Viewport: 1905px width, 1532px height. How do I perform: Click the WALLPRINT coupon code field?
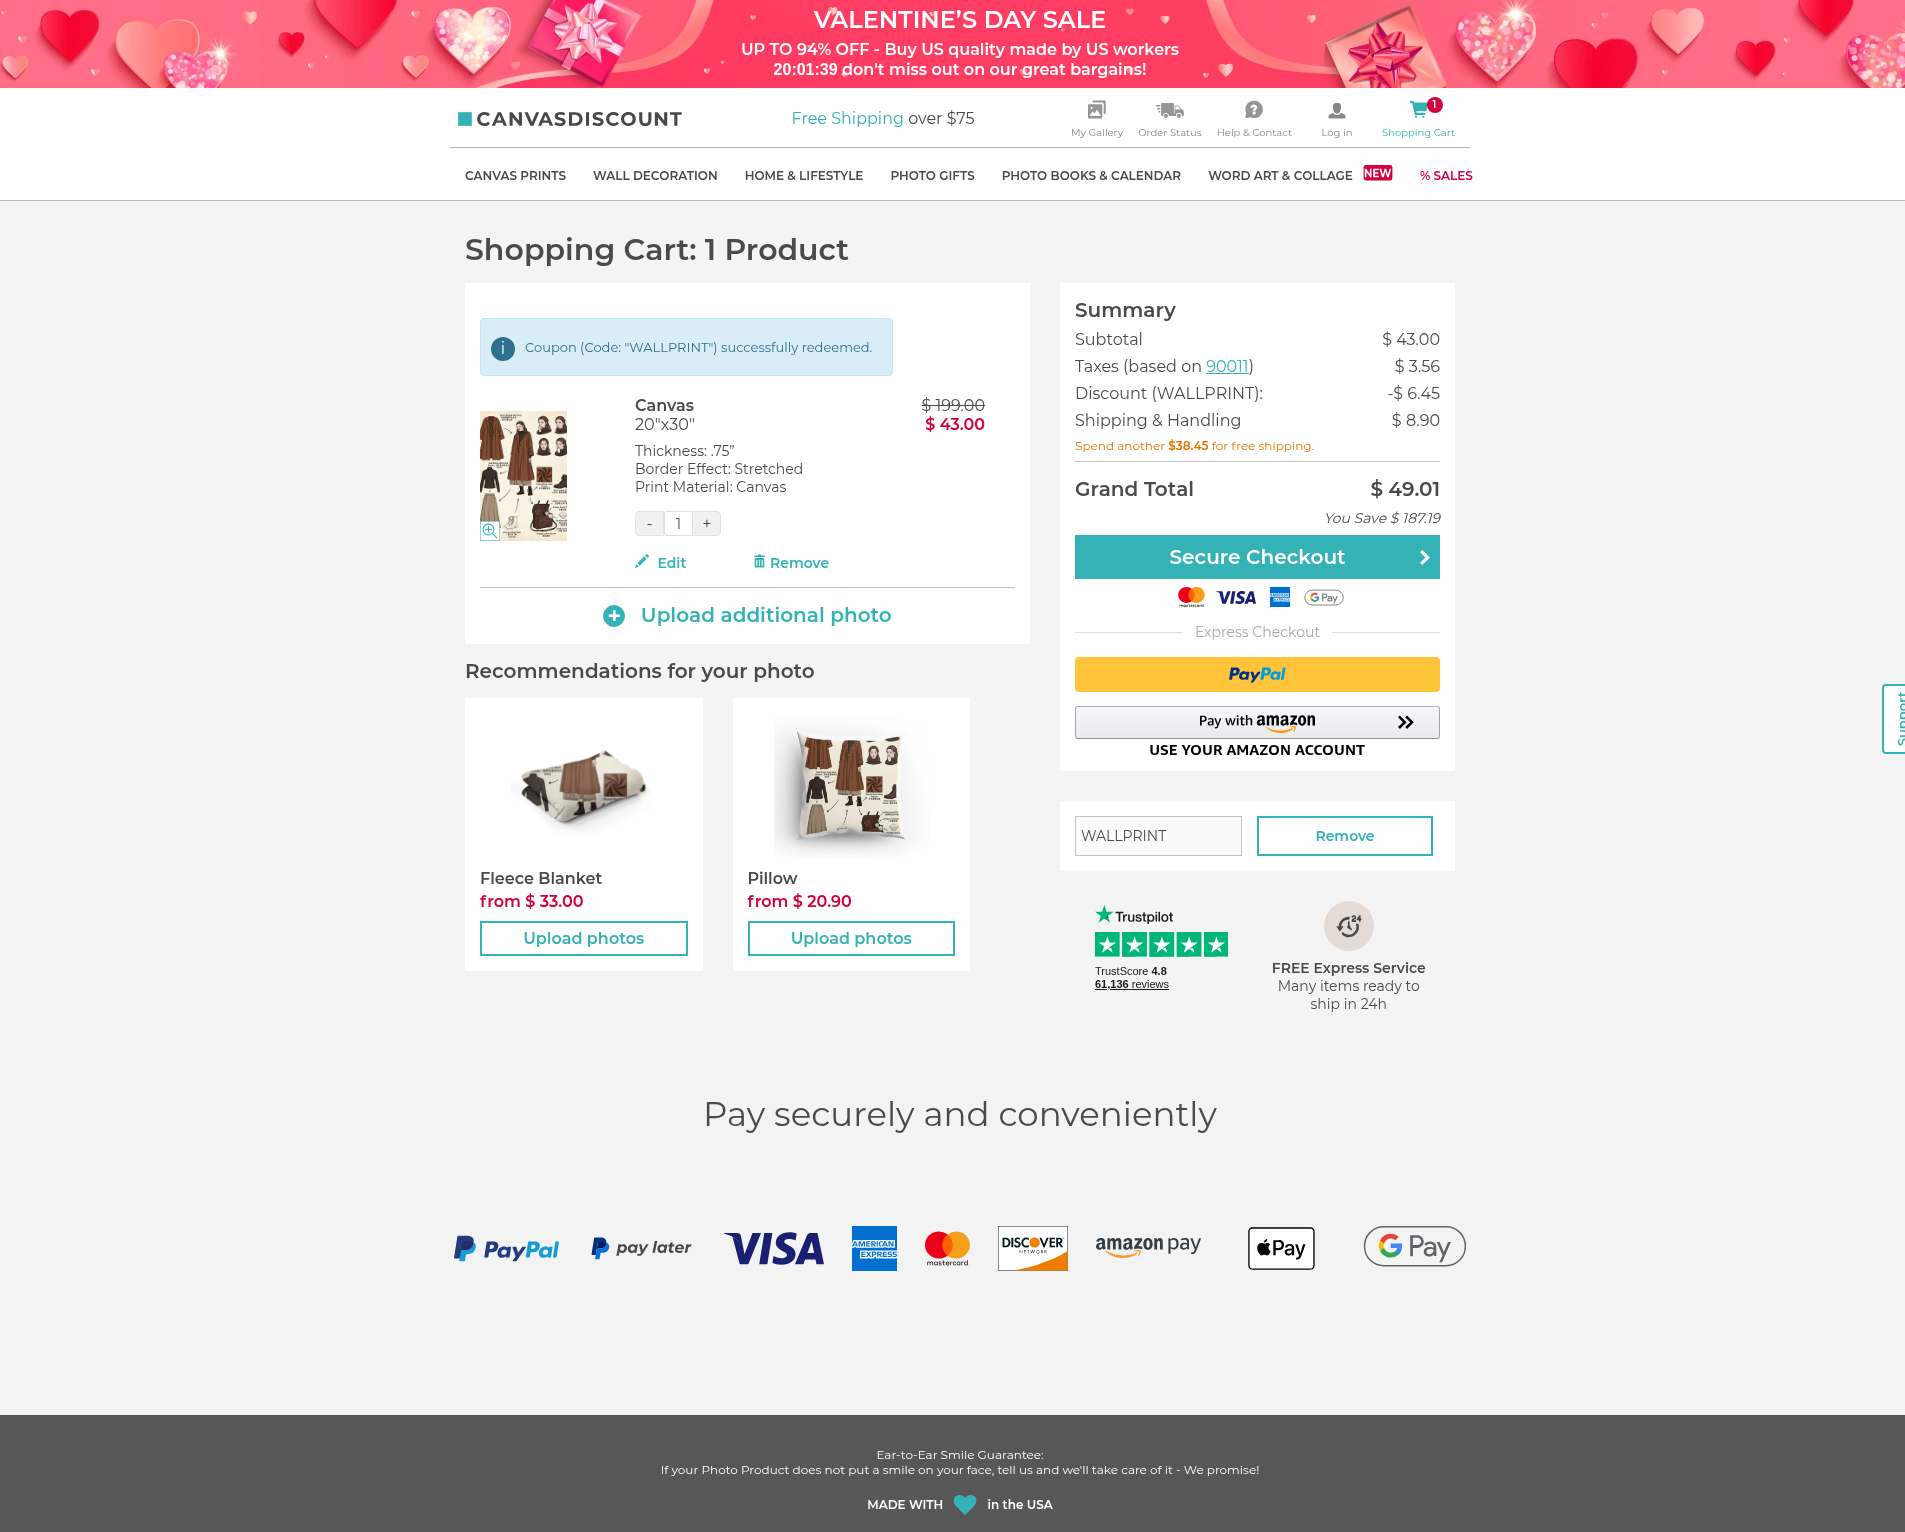coord(1158,836)
